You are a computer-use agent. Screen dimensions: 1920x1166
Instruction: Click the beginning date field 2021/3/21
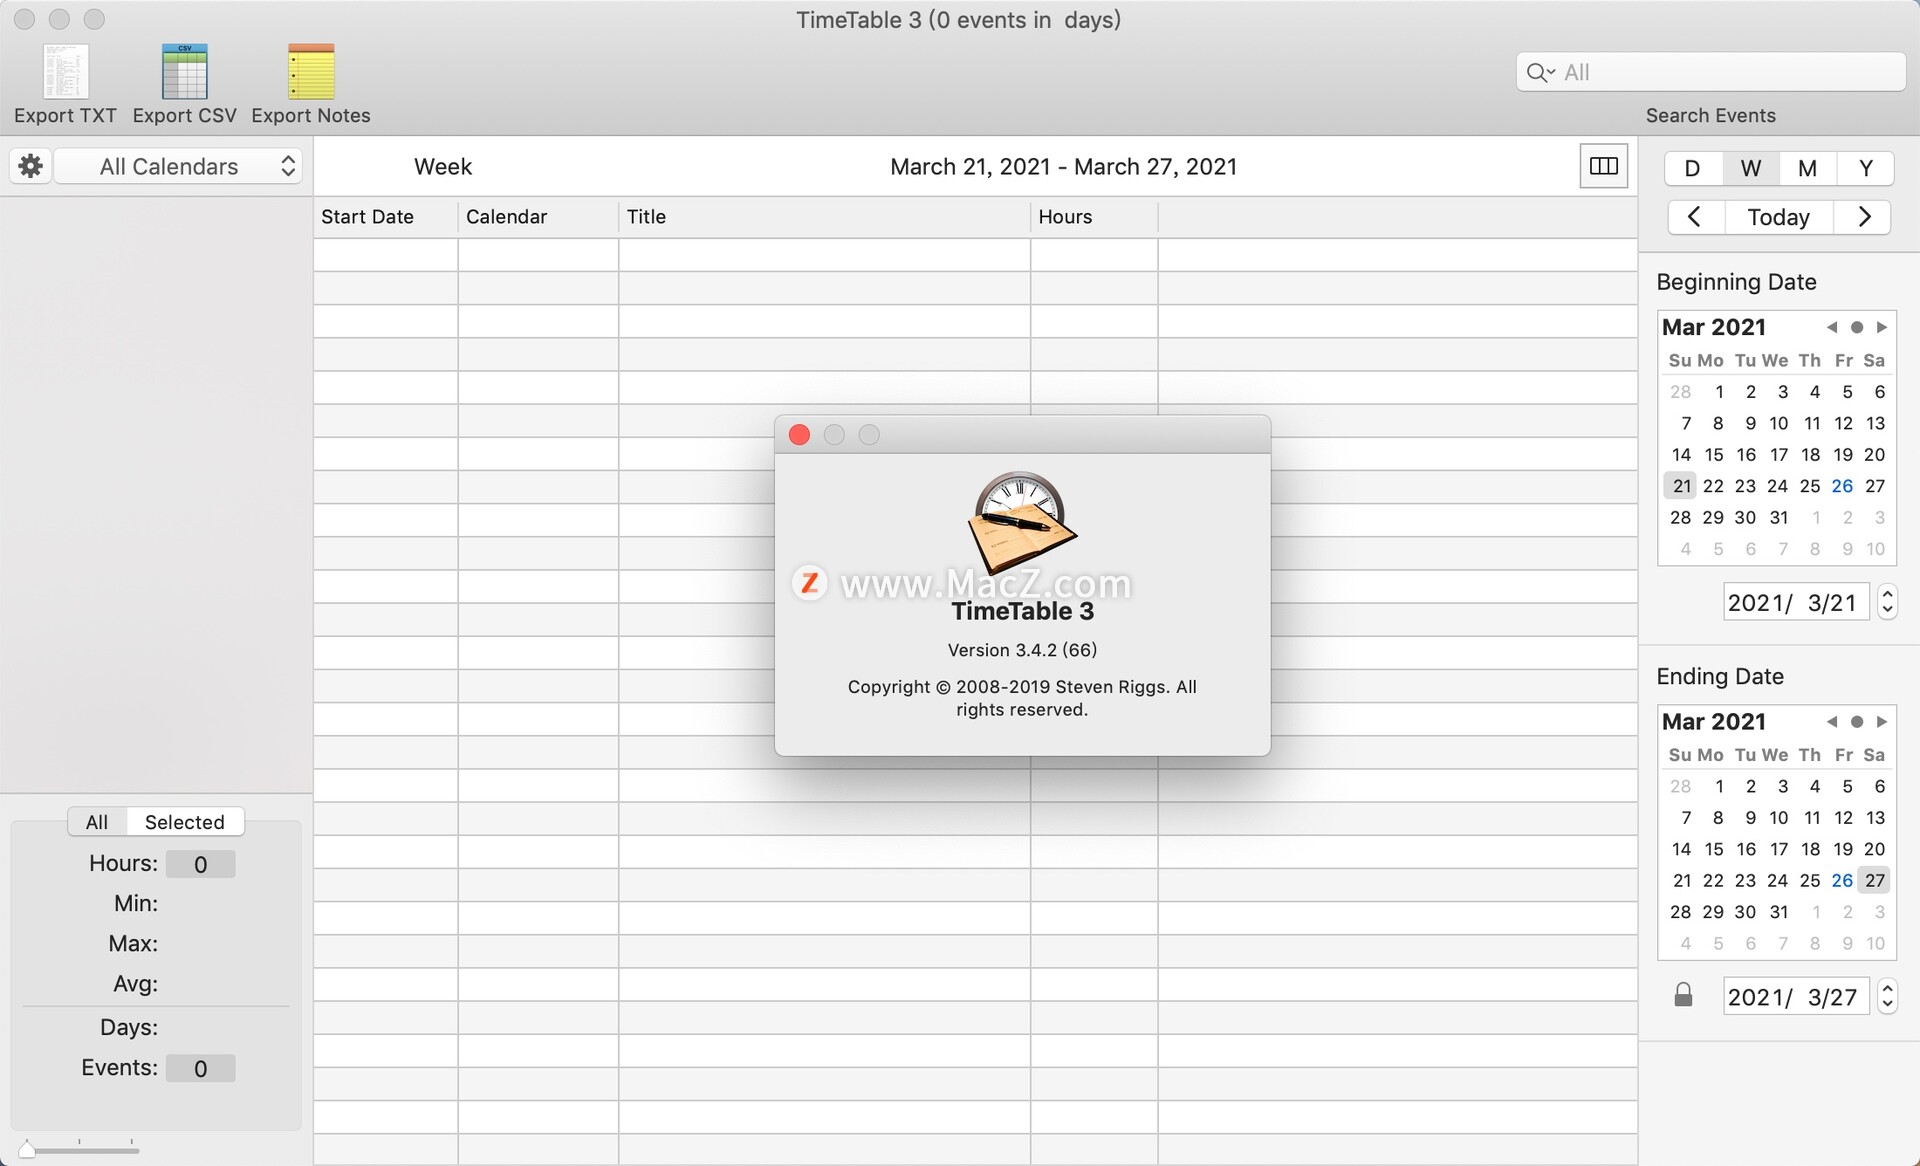tap(1796, 602)
